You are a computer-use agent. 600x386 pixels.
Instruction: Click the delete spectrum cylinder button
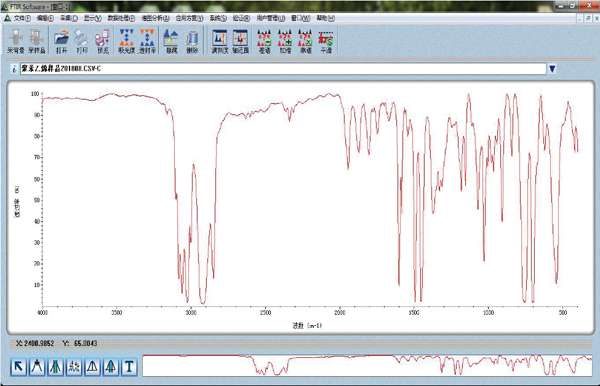click(x=192, y=41)
